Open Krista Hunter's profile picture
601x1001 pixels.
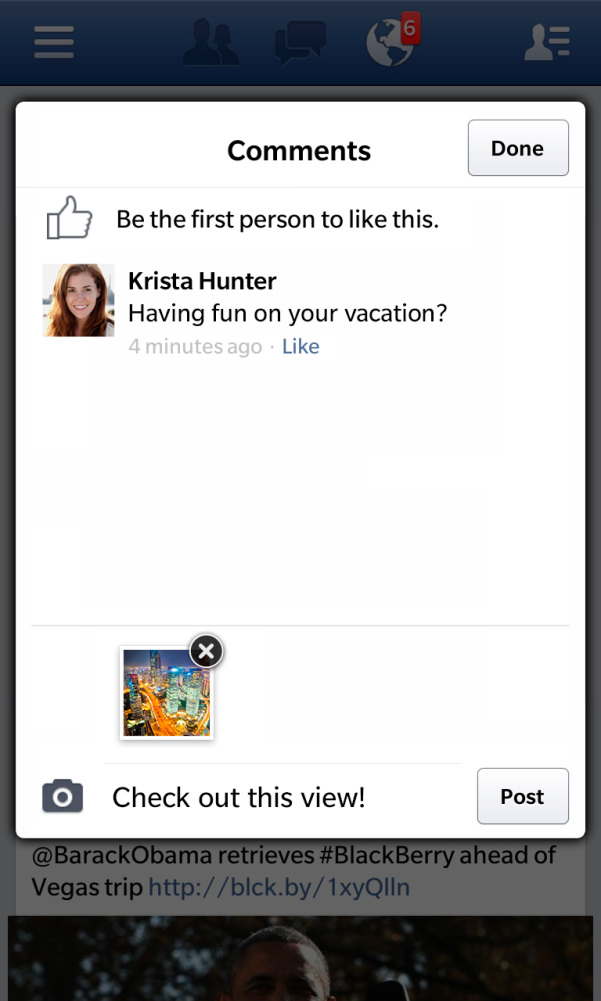[79, 300]
